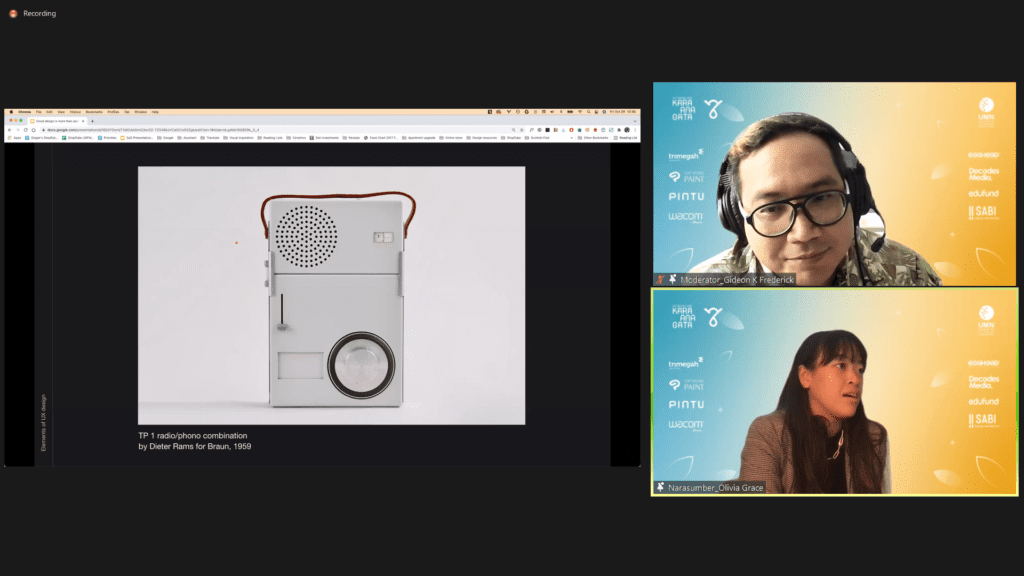Viewport: 1024px width, 576px height.
Task: Click the Apple menu icon
Action: pyautogui.click(x=9, y=112)
